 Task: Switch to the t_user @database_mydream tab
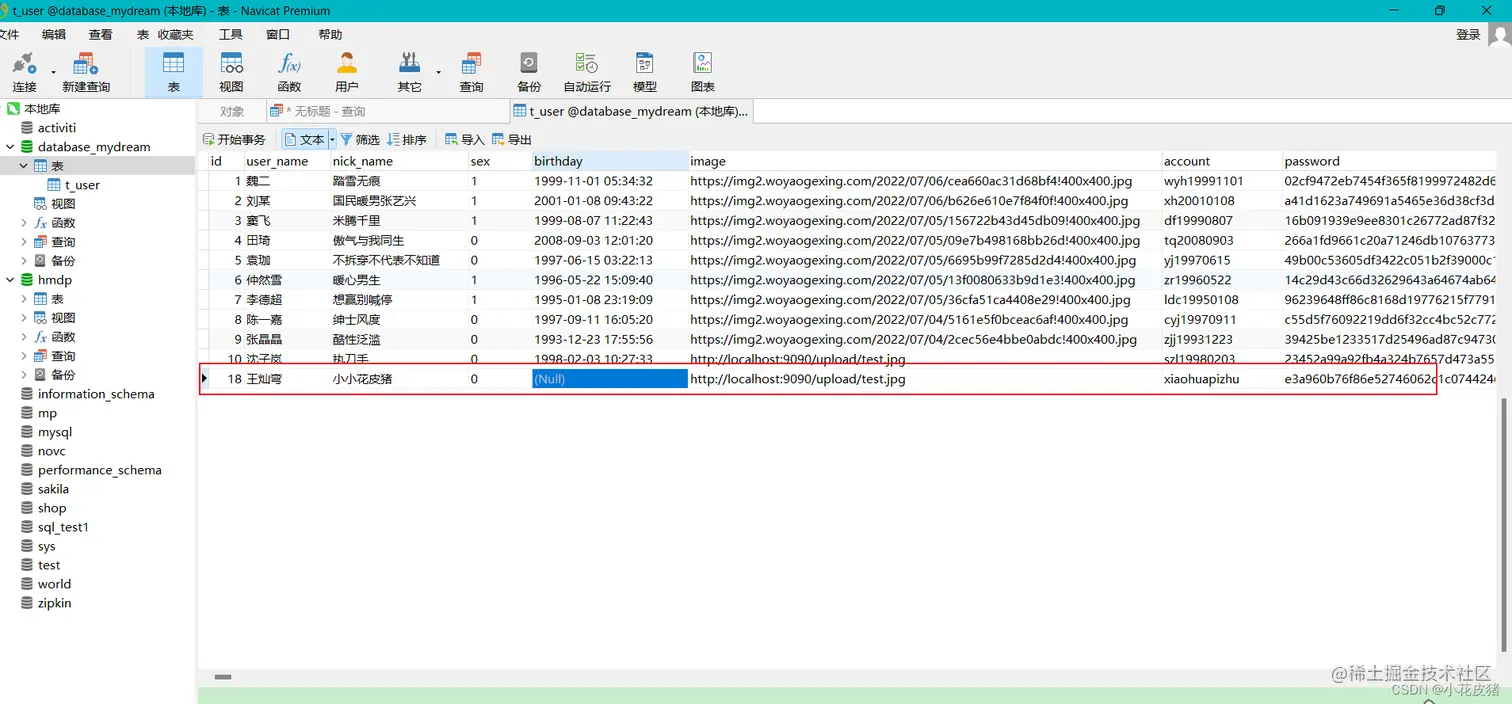[630, 111]
